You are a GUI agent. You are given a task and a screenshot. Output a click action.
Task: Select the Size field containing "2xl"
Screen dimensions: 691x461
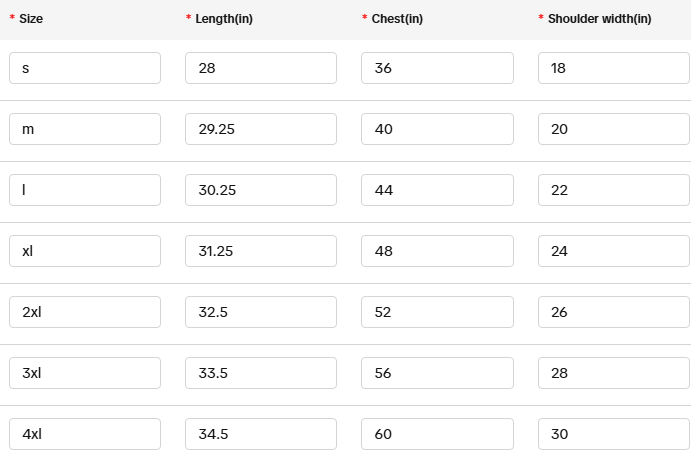coord(85,312)
